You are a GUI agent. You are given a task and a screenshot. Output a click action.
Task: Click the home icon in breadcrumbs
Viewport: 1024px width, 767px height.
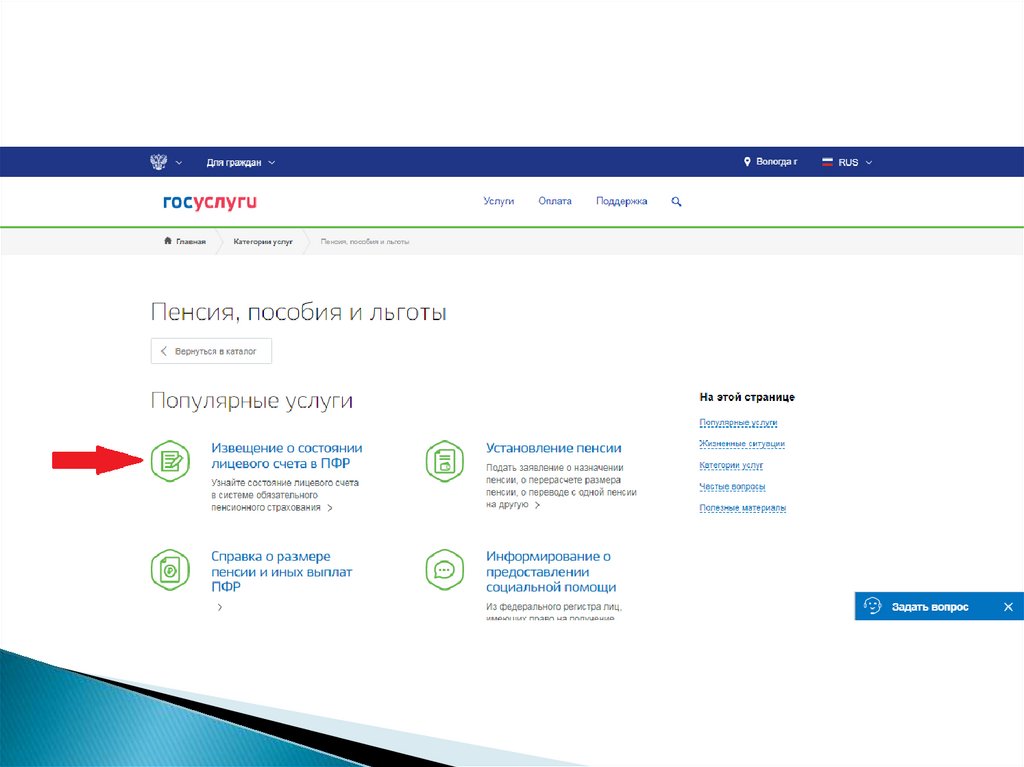(x=168, y=241)
